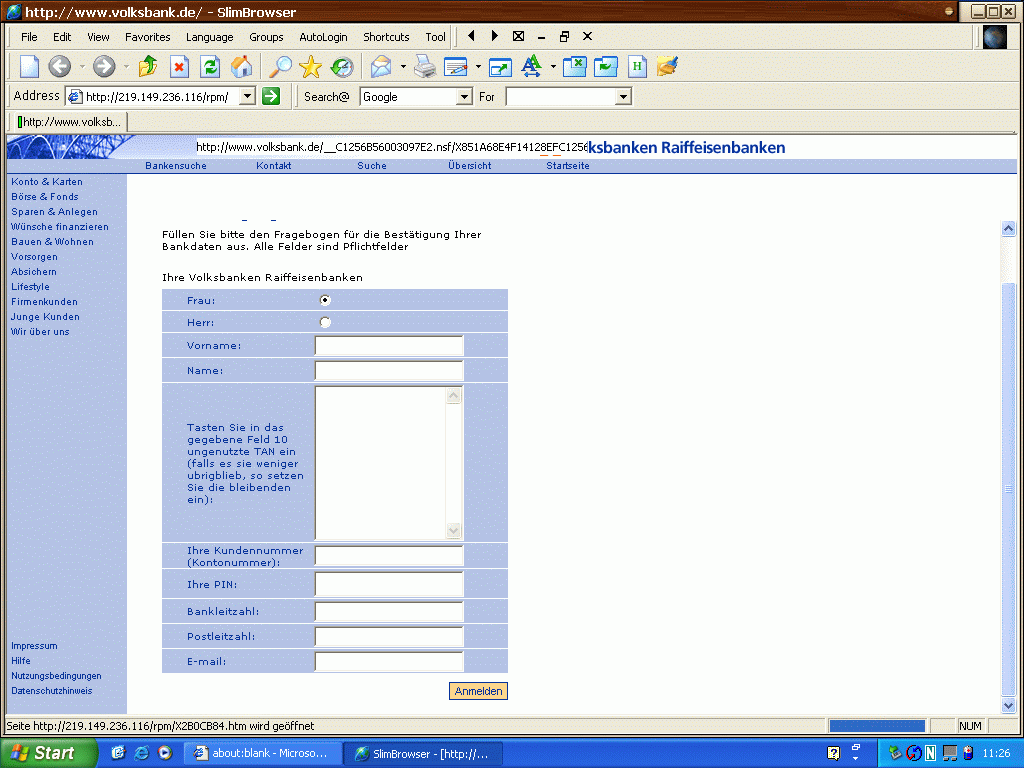Click the status bar loading progress bar
1024x768 pixels.
pyautogui.click(x=877, y=726)
